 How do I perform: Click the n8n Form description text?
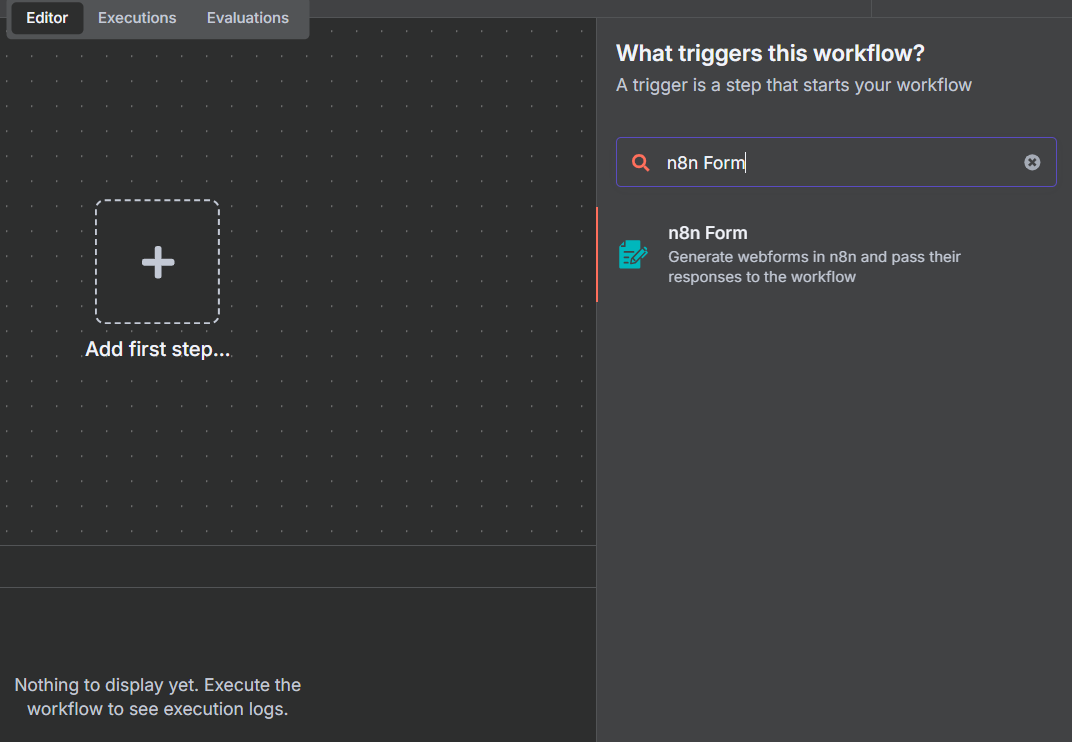(814, 267)
